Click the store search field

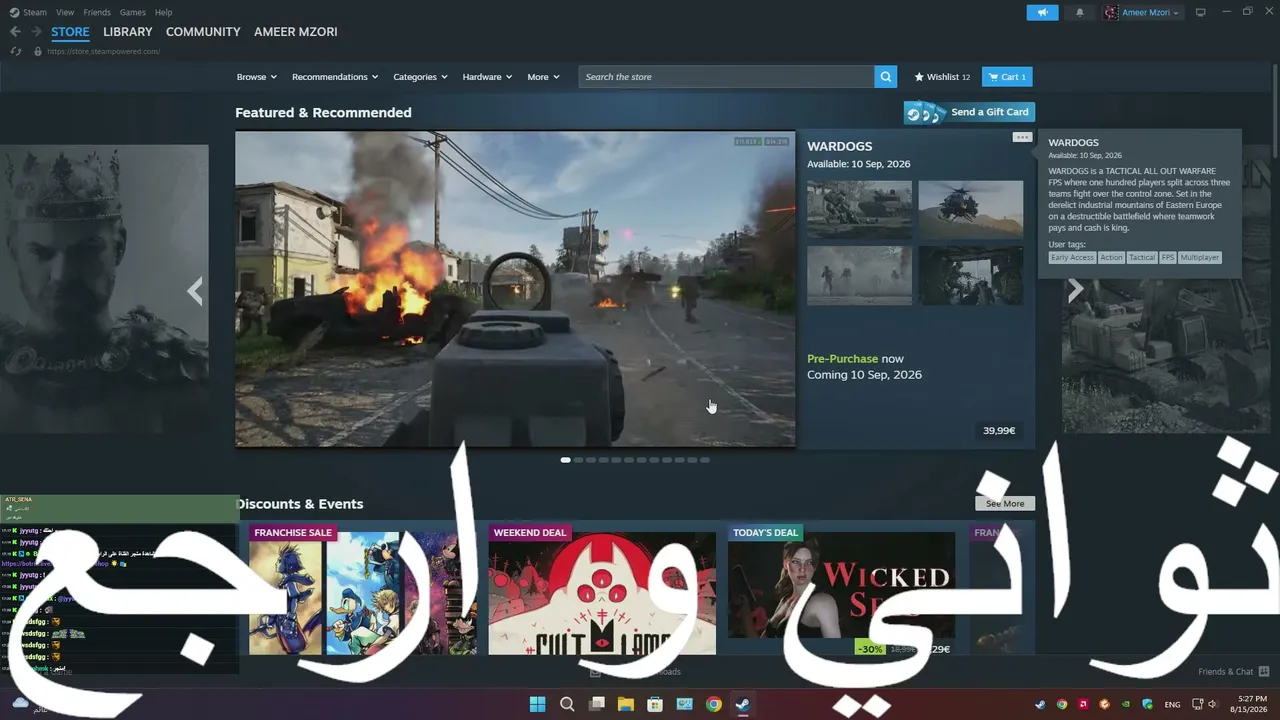[x=726, y=77]
